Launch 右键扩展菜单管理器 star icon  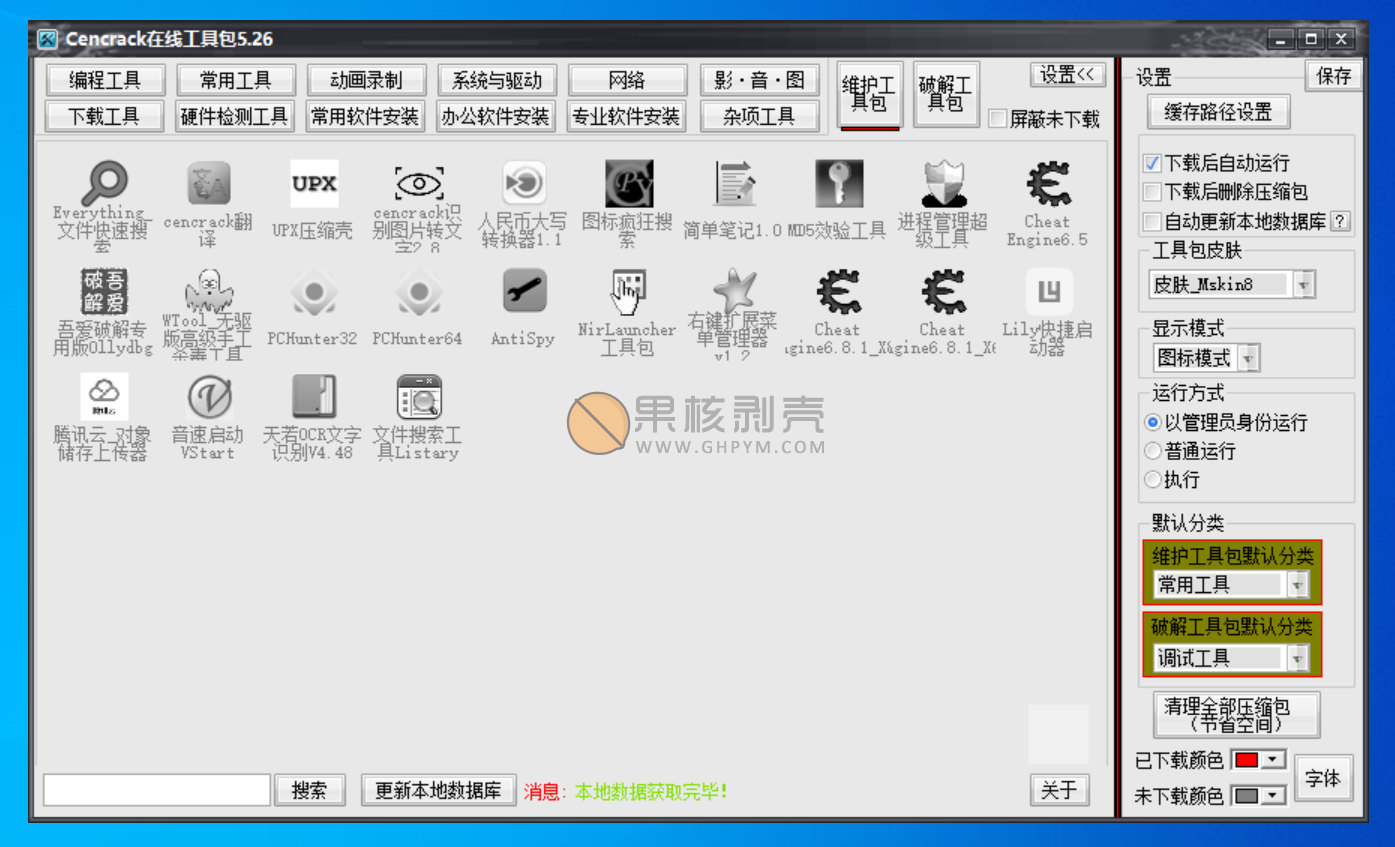pyautogui.click(x=733, y=292)
